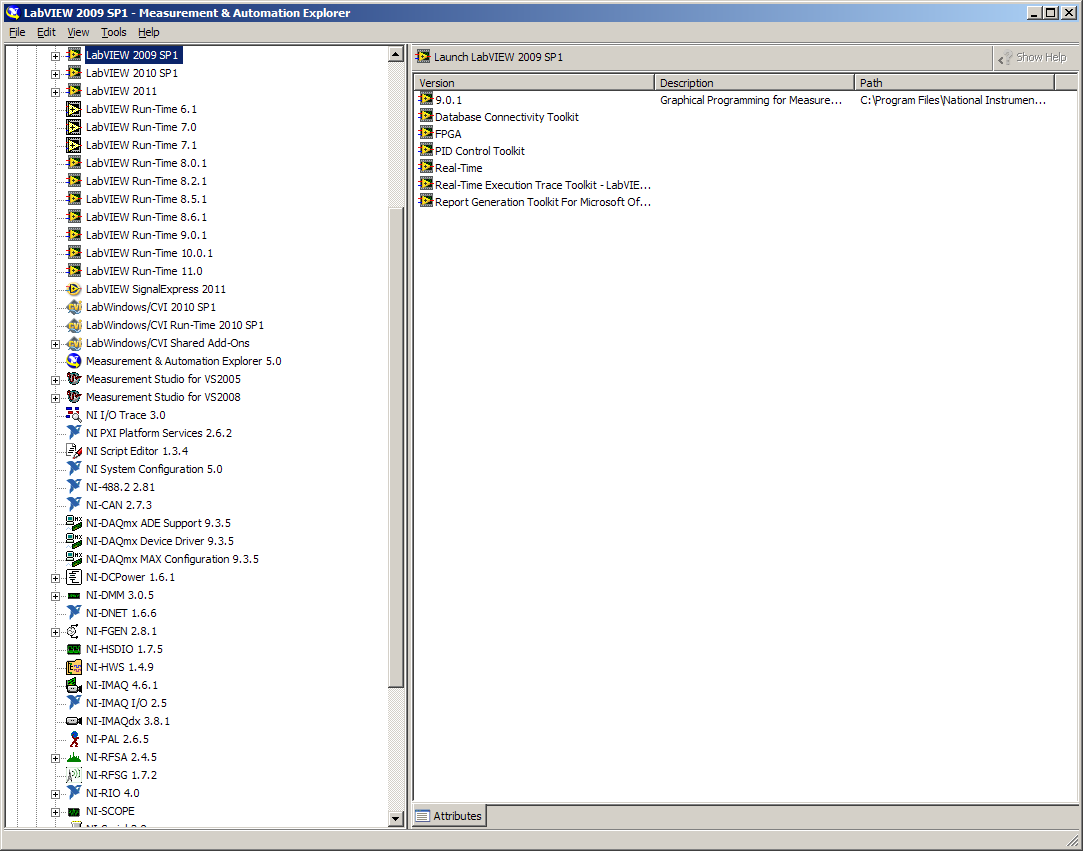This screenshot has width=1083, height=851.
Task: Select NI System Configuration 5.0 item
Action: click(x=154, y=469)
